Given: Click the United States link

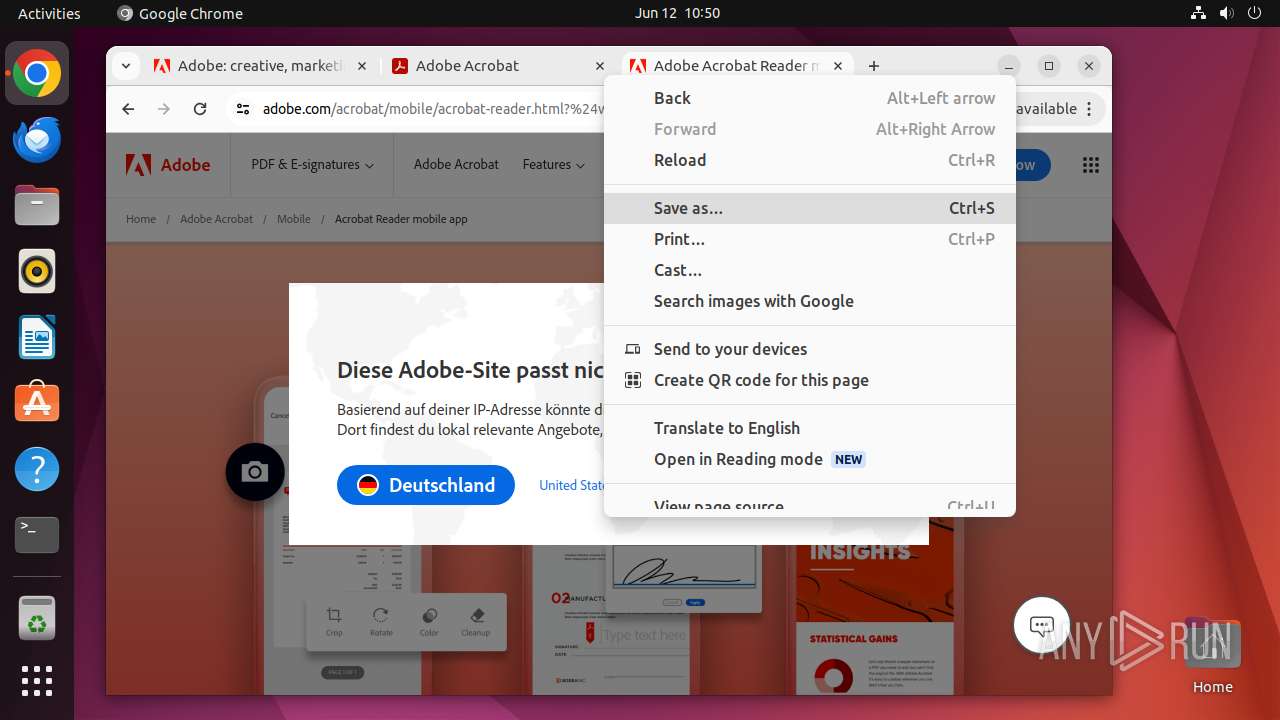Looking at the screenshot, I should click(571, 485).
